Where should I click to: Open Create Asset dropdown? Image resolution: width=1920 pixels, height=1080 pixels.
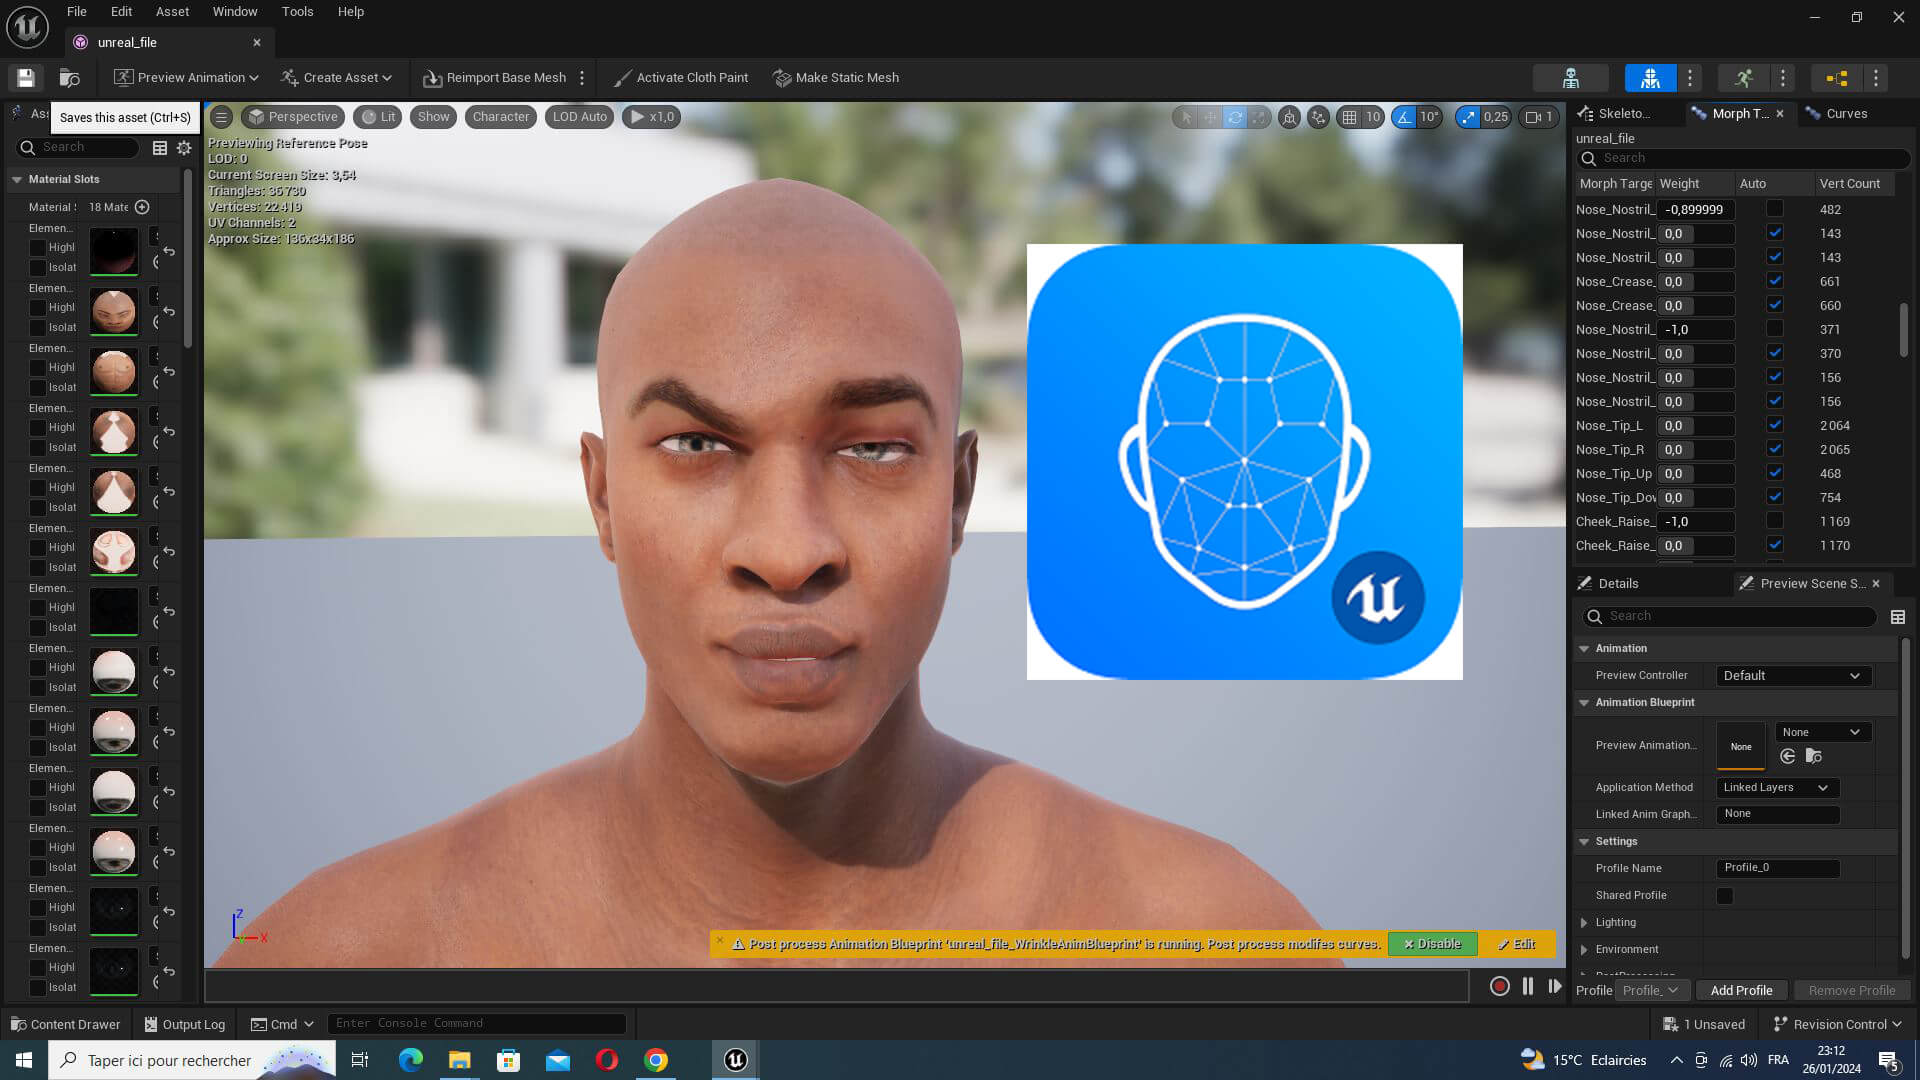tap(337, 78)
